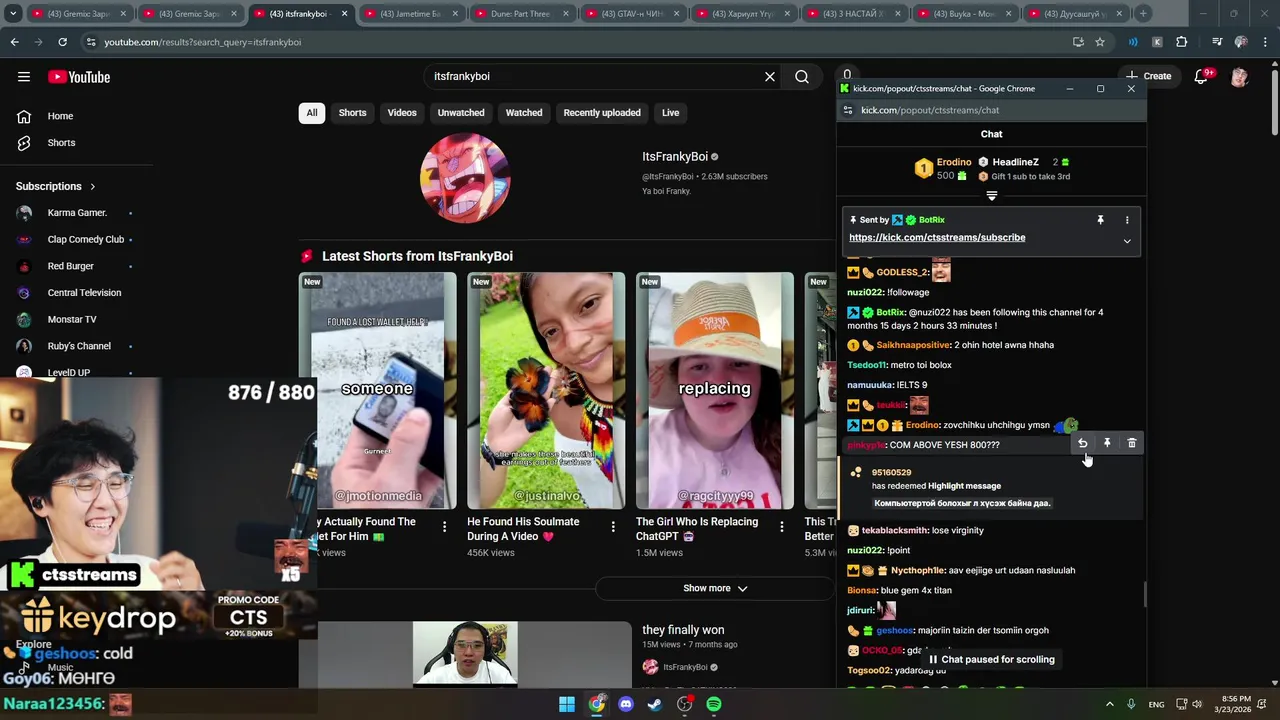Open options for The Girl Who Is Replacing ChatGPT
The height and width of the screenshot is (720, 1280).
(783, 526)
